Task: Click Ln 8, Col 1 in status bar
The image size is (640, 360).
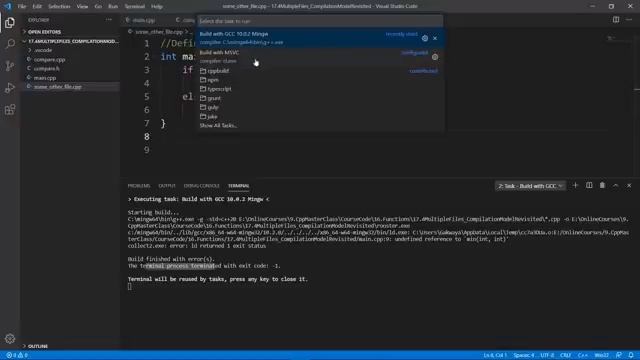Action: [495, 355]
